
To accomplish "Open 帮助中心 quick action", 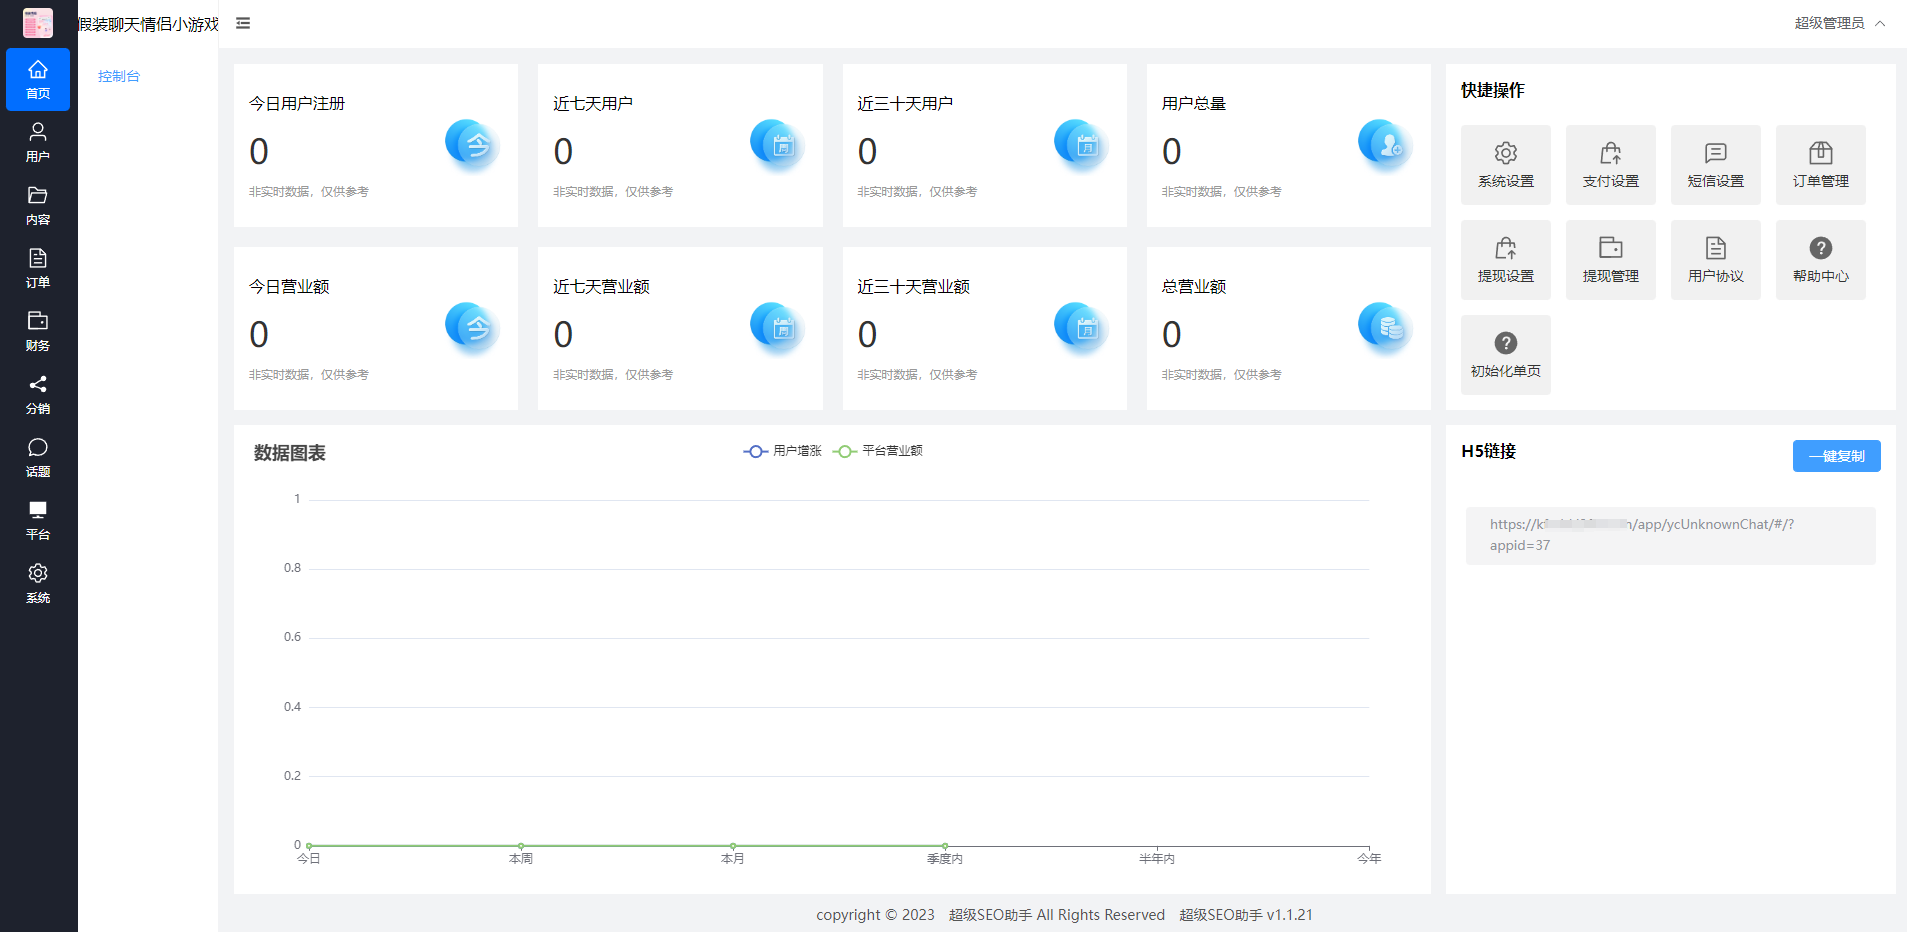I will (1820, 260).
